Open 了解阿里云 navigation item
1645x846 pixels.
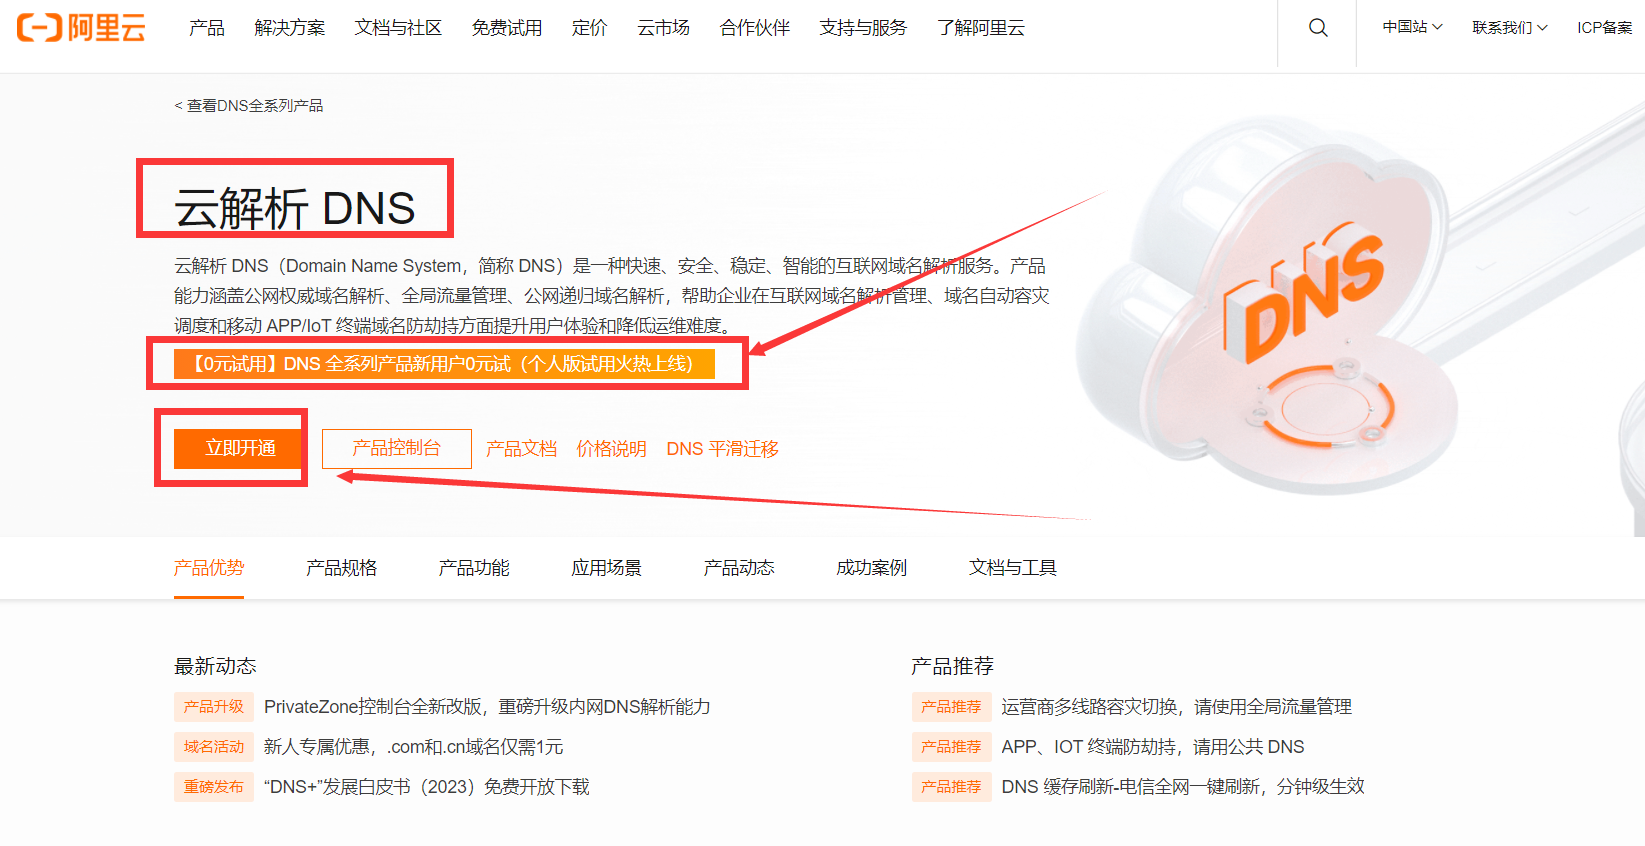[x=981, y=28]
